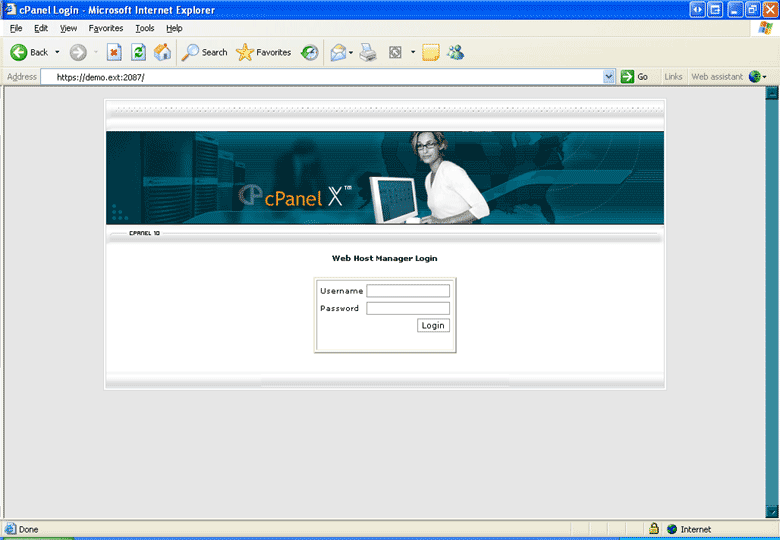This screenshot has height=540, width=780.
Task: Click the Go button
Action: click(634, 77)
